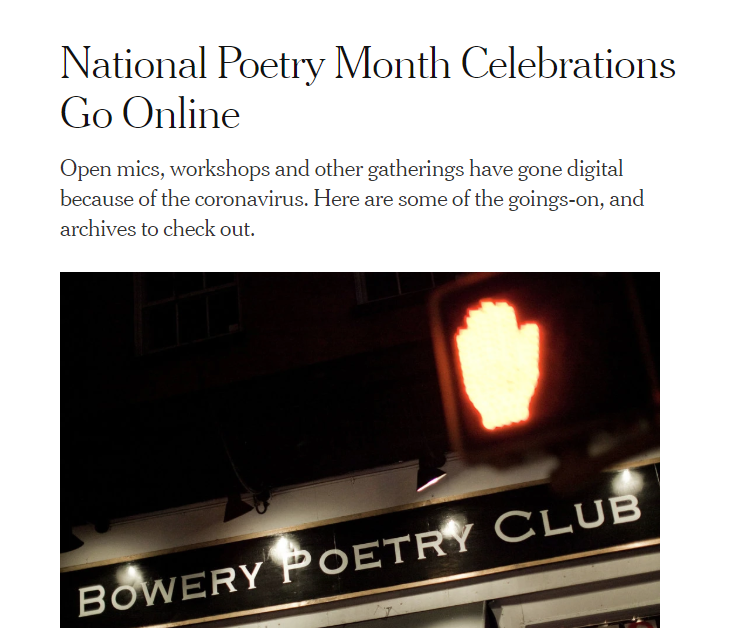730x628 pixels.
Task: Click the word BOWERY on the sign
Action: (x=170, y=584)
